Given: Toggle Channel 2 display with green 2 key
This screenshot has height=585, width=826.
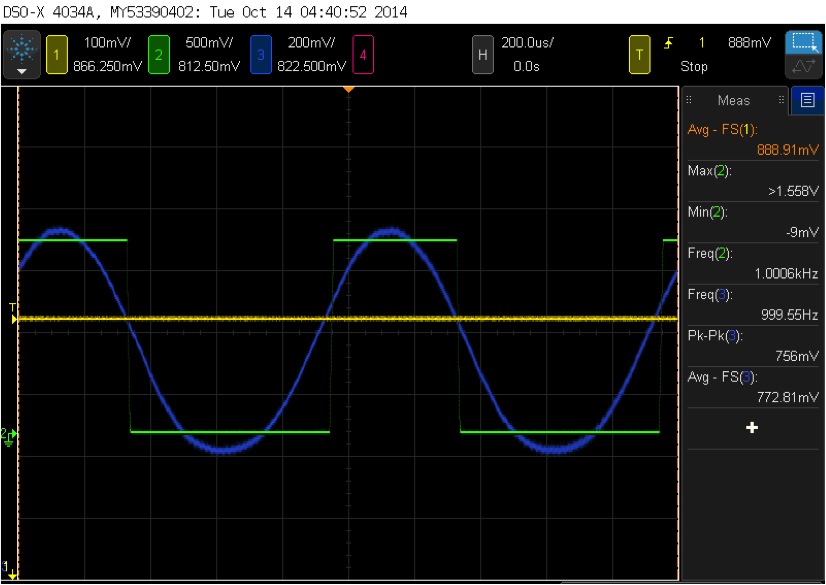Looking at the screenshot, I should (x=159, y=55).
